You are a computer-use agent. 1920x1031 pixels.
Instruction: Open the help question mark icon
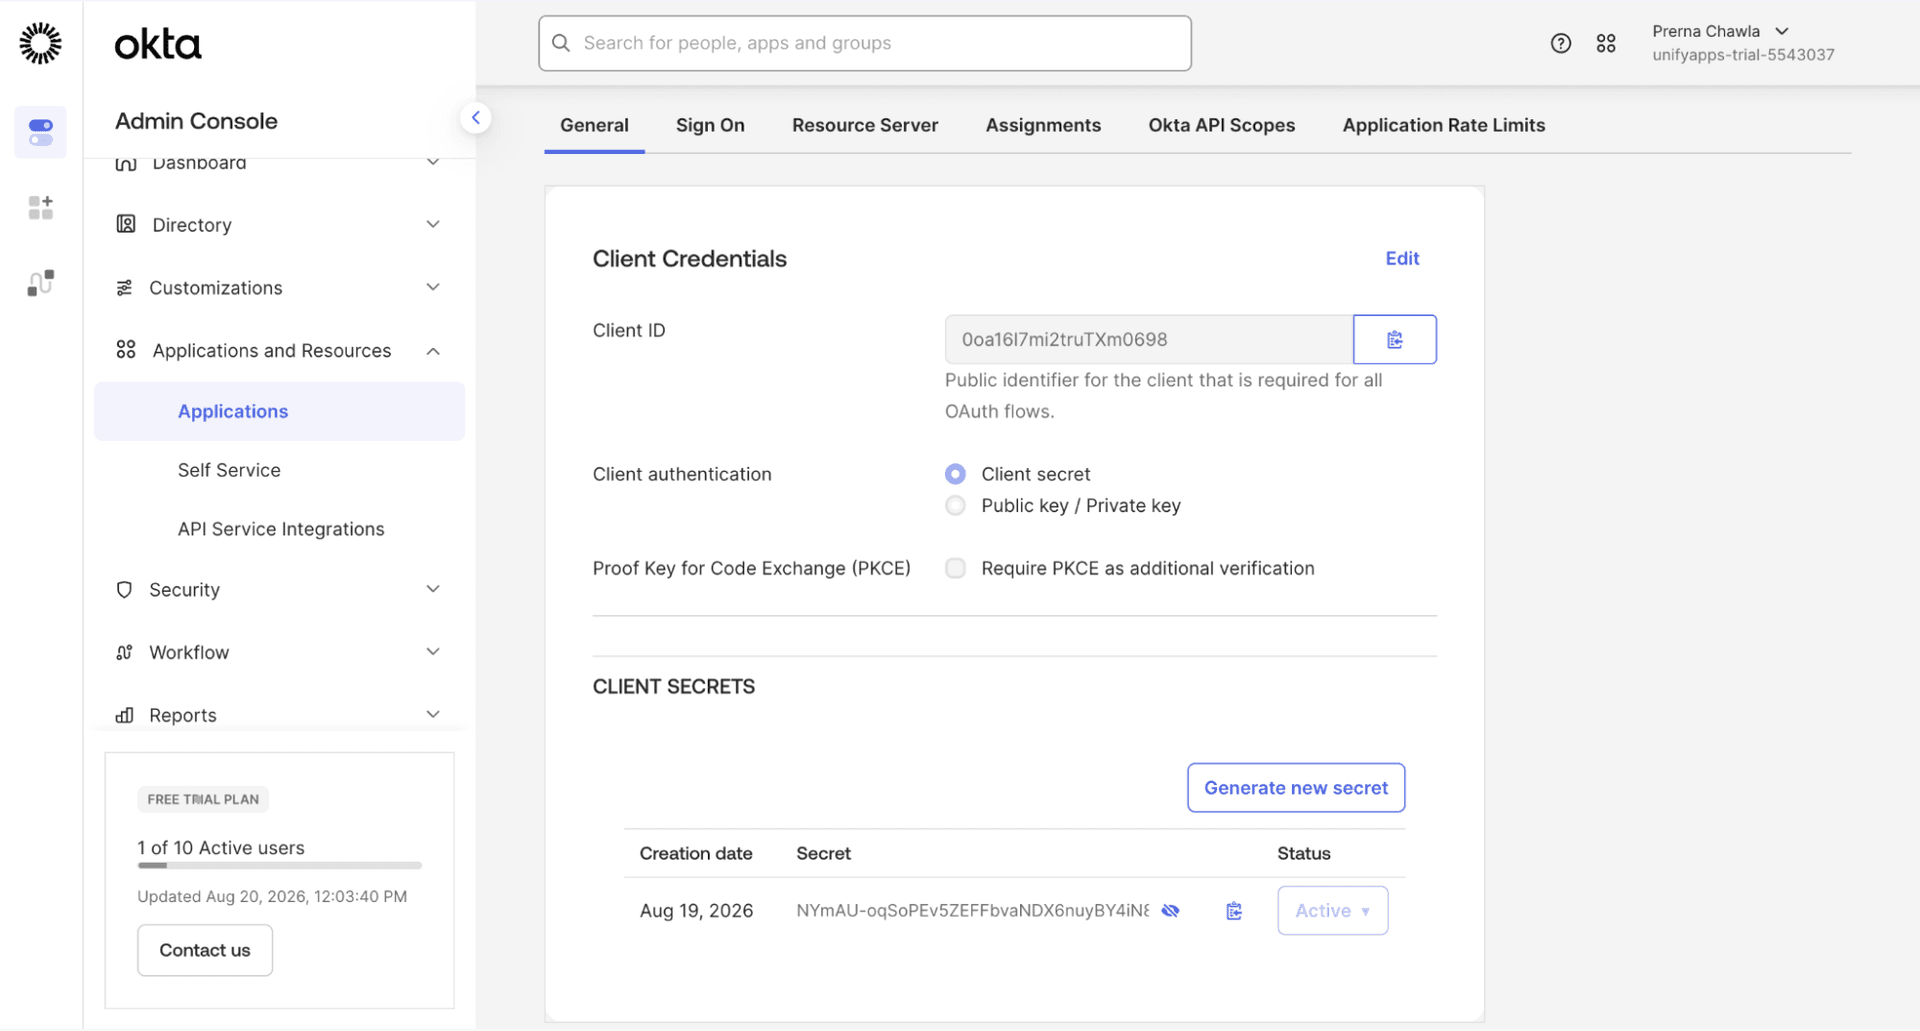pos(1561,43)
